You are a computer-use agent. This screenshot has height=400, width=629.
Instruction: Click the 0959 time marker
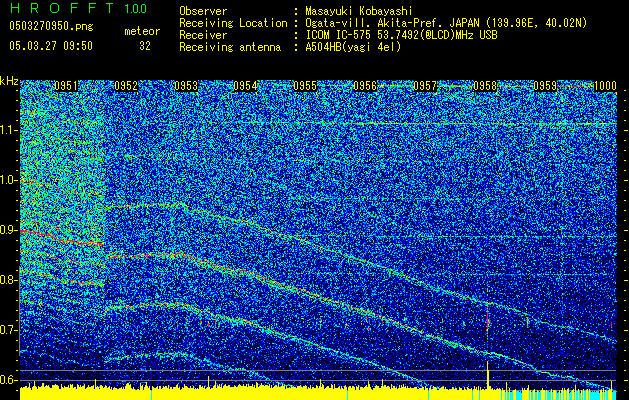[x=545, y=86]
